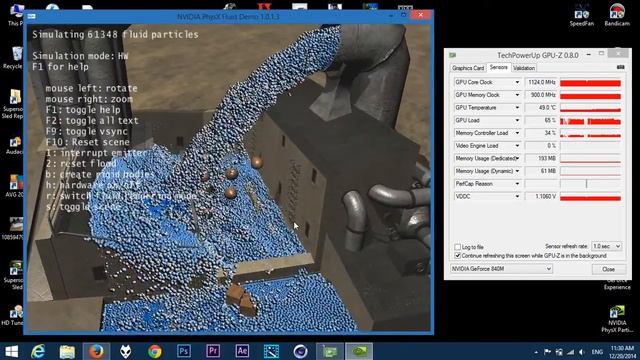Click GPU Core Clock history graph
Viewport: 640px width, 360px height.
point(590,82)
